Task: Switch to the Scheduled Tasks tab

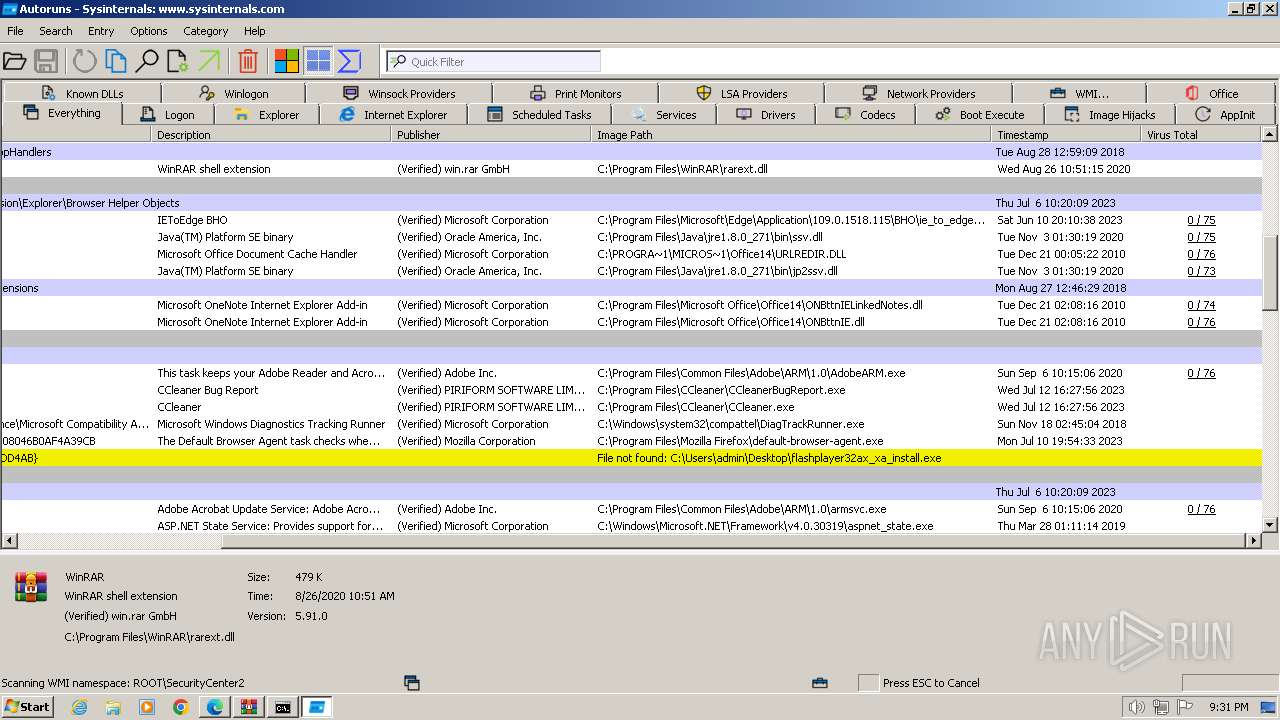Action: [x=539, y=115]
